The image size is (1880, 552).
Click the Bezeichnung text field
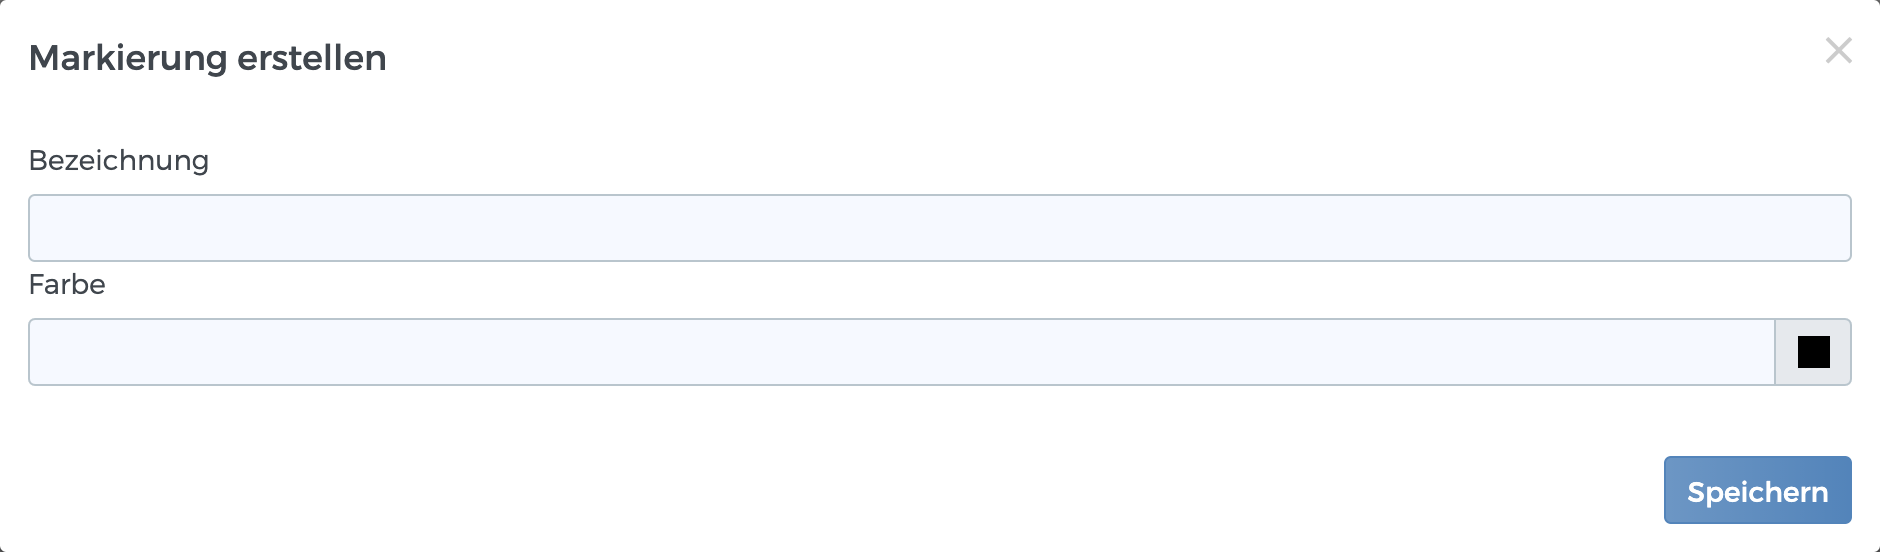pos(939,228)
